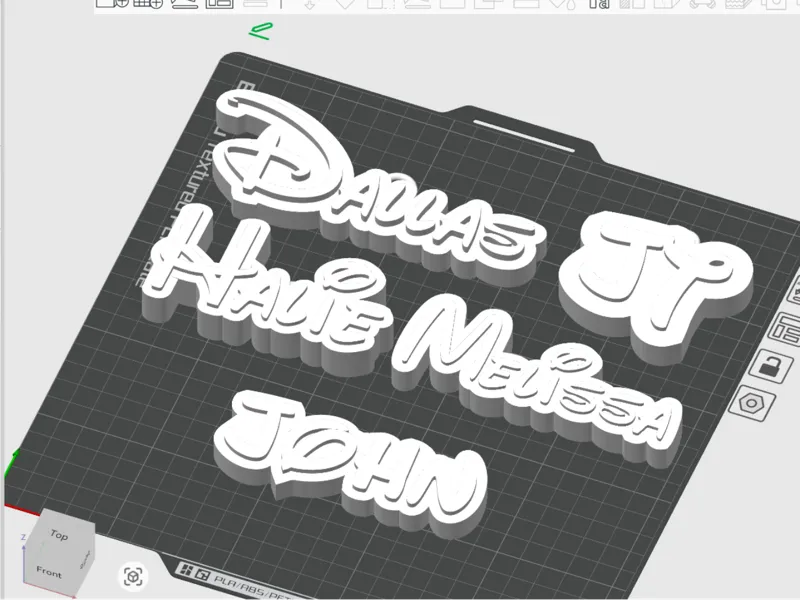The image size is (800, 600).
Task: Click the Top face of view cube
Action: tap(60, 534)
